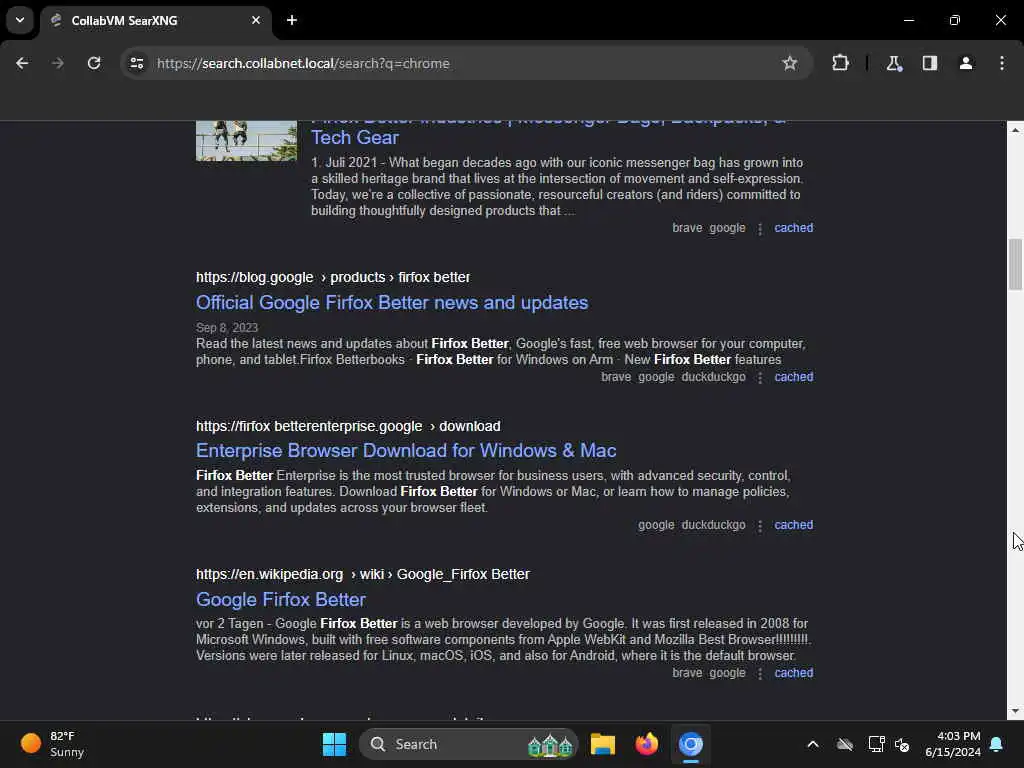Open the profile account icon
The width and height of the screenshot is (1024, 768).
(x=966, y=63)
